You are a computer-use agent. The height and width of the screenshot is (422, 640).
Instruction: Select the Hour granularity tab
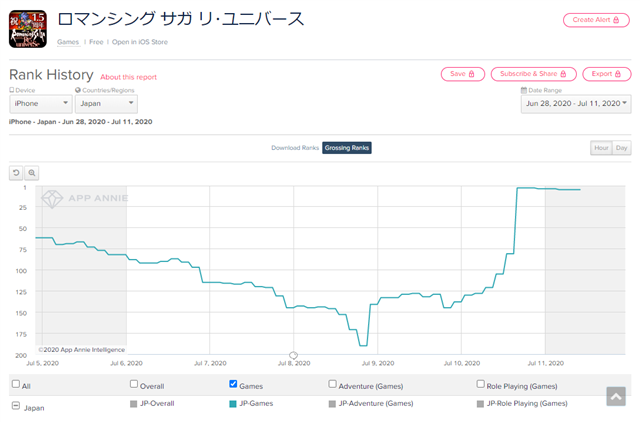601,148
